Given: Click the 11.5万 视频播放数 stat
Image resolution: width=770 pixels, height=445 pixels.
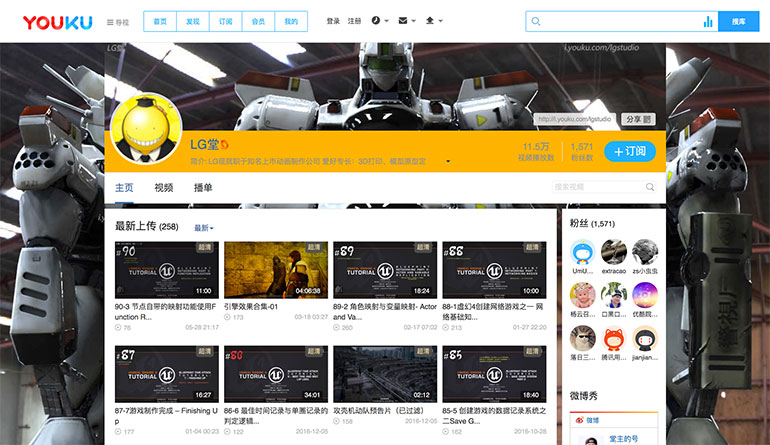Looking at the screenshot, I should pyautogui.click(x=536, y=151).
